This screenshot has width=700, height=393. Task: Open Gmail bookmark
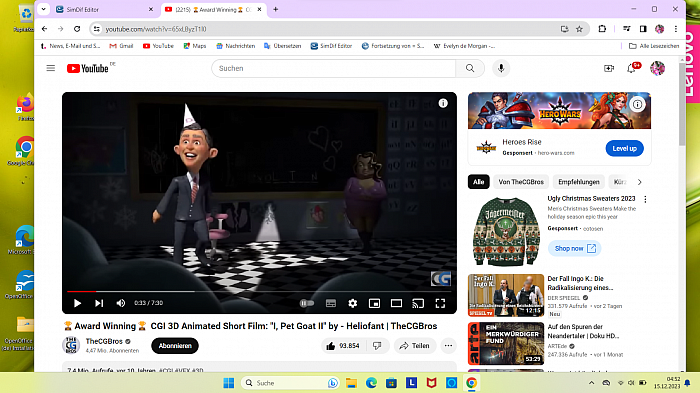coord(121,46)
